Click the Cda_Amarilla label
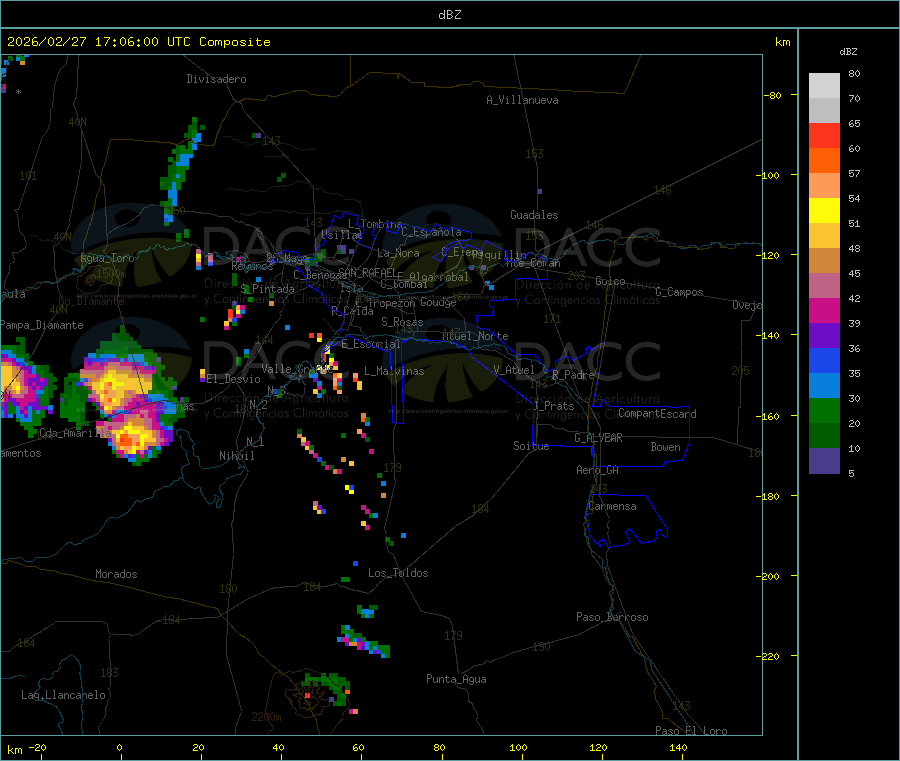Viewport: 900px width, 761px height. [75, 433]
